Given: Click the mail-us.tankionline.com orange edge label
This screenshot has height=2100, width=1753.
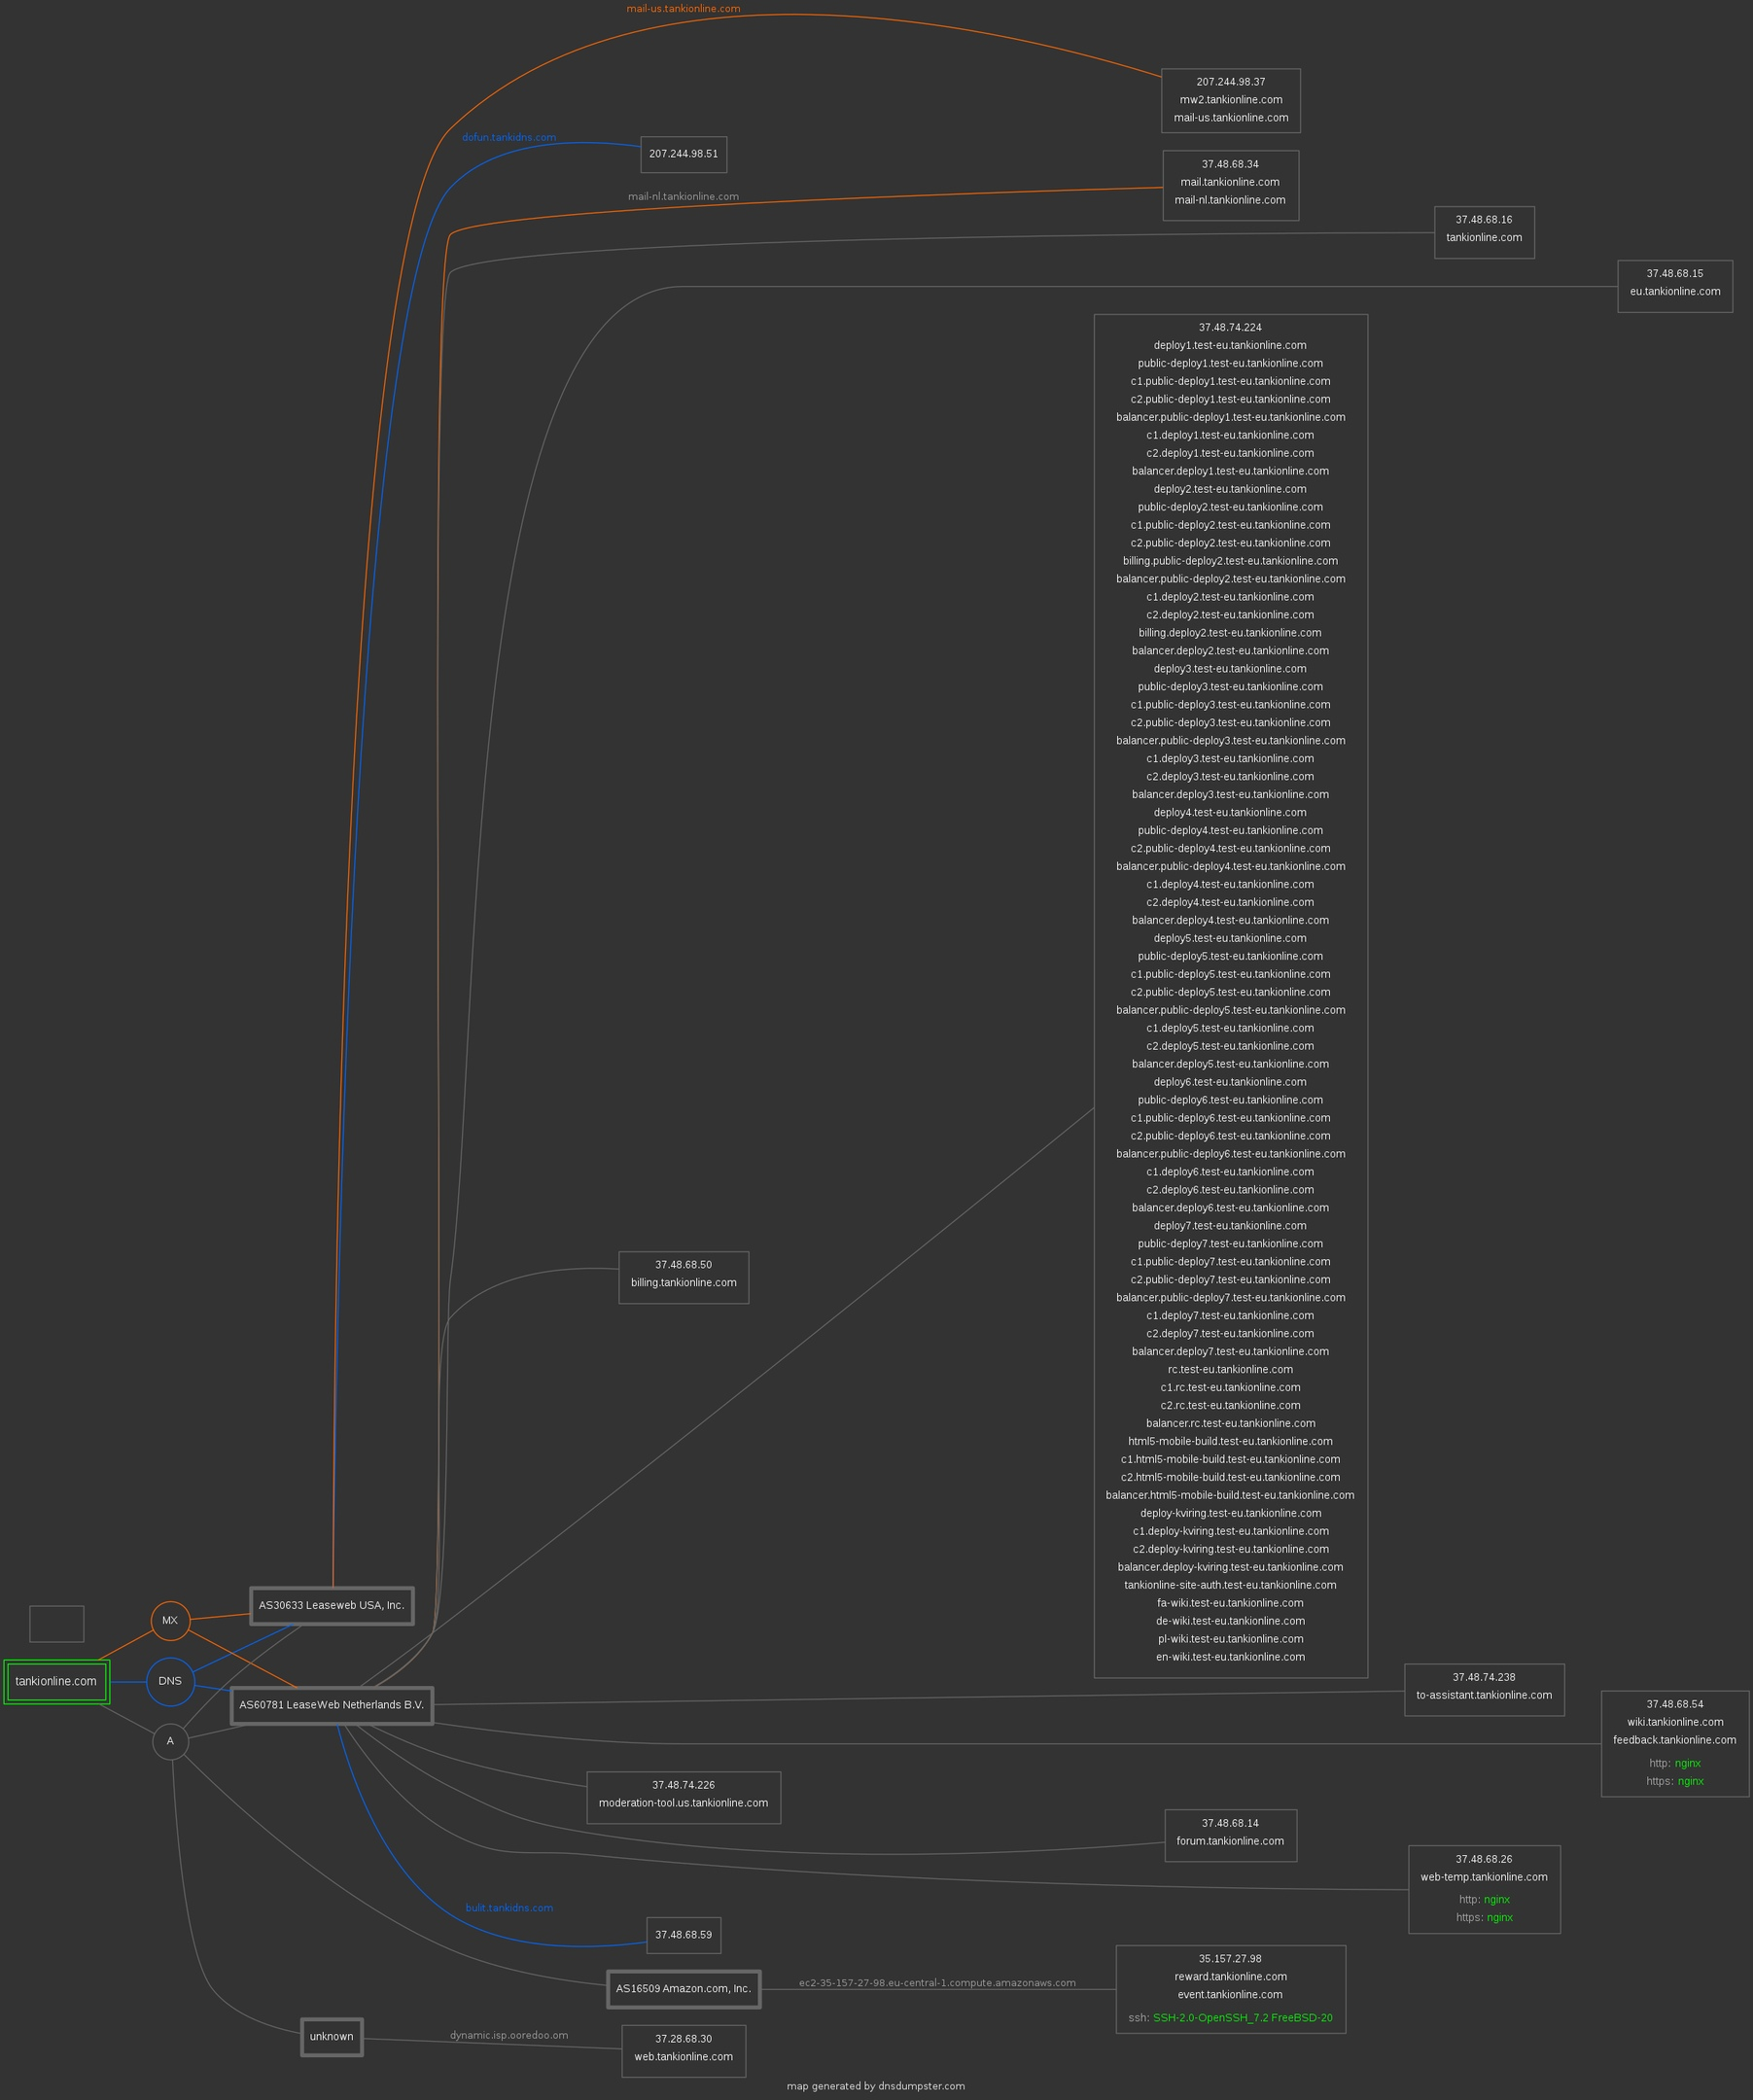Looking at the screenshot, I should 683,9.
